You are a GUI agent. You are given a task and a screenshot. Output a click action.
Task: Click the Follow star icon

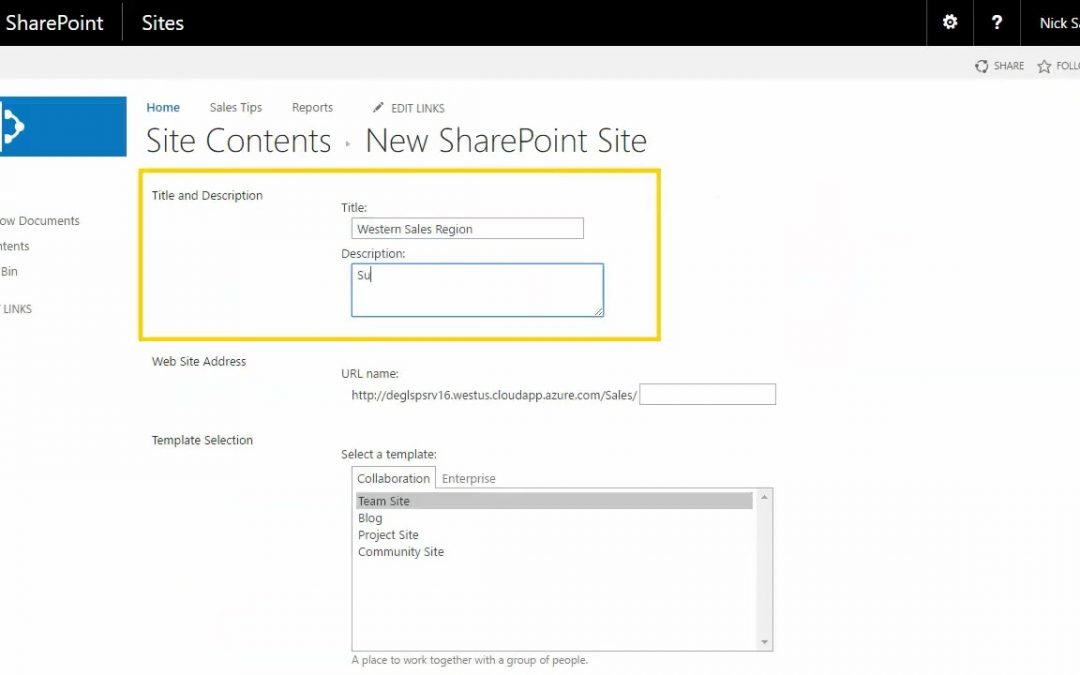point(1044,66)
